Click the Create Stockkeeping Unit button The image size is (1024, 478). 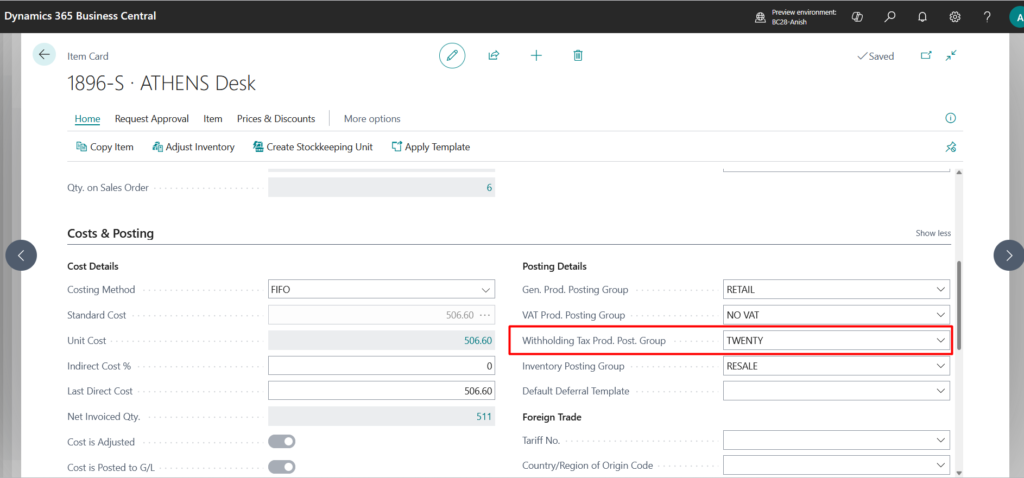(x=312, y=147)
